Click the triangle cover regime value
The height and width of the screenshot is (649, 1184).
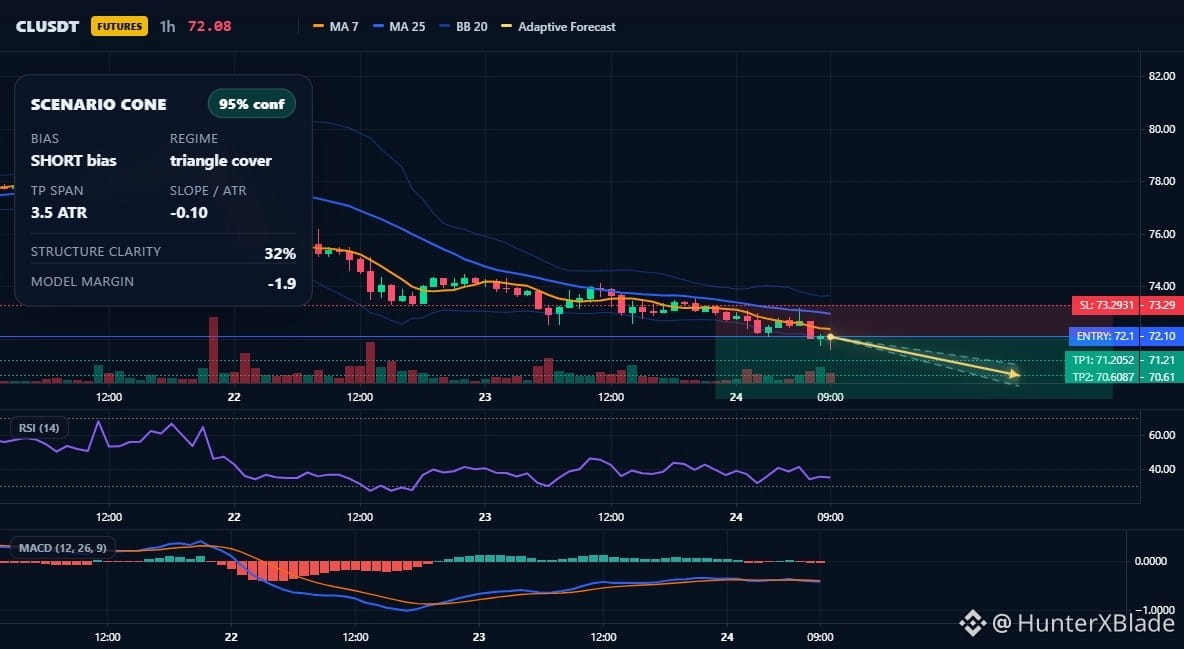[x=220, y=160]
